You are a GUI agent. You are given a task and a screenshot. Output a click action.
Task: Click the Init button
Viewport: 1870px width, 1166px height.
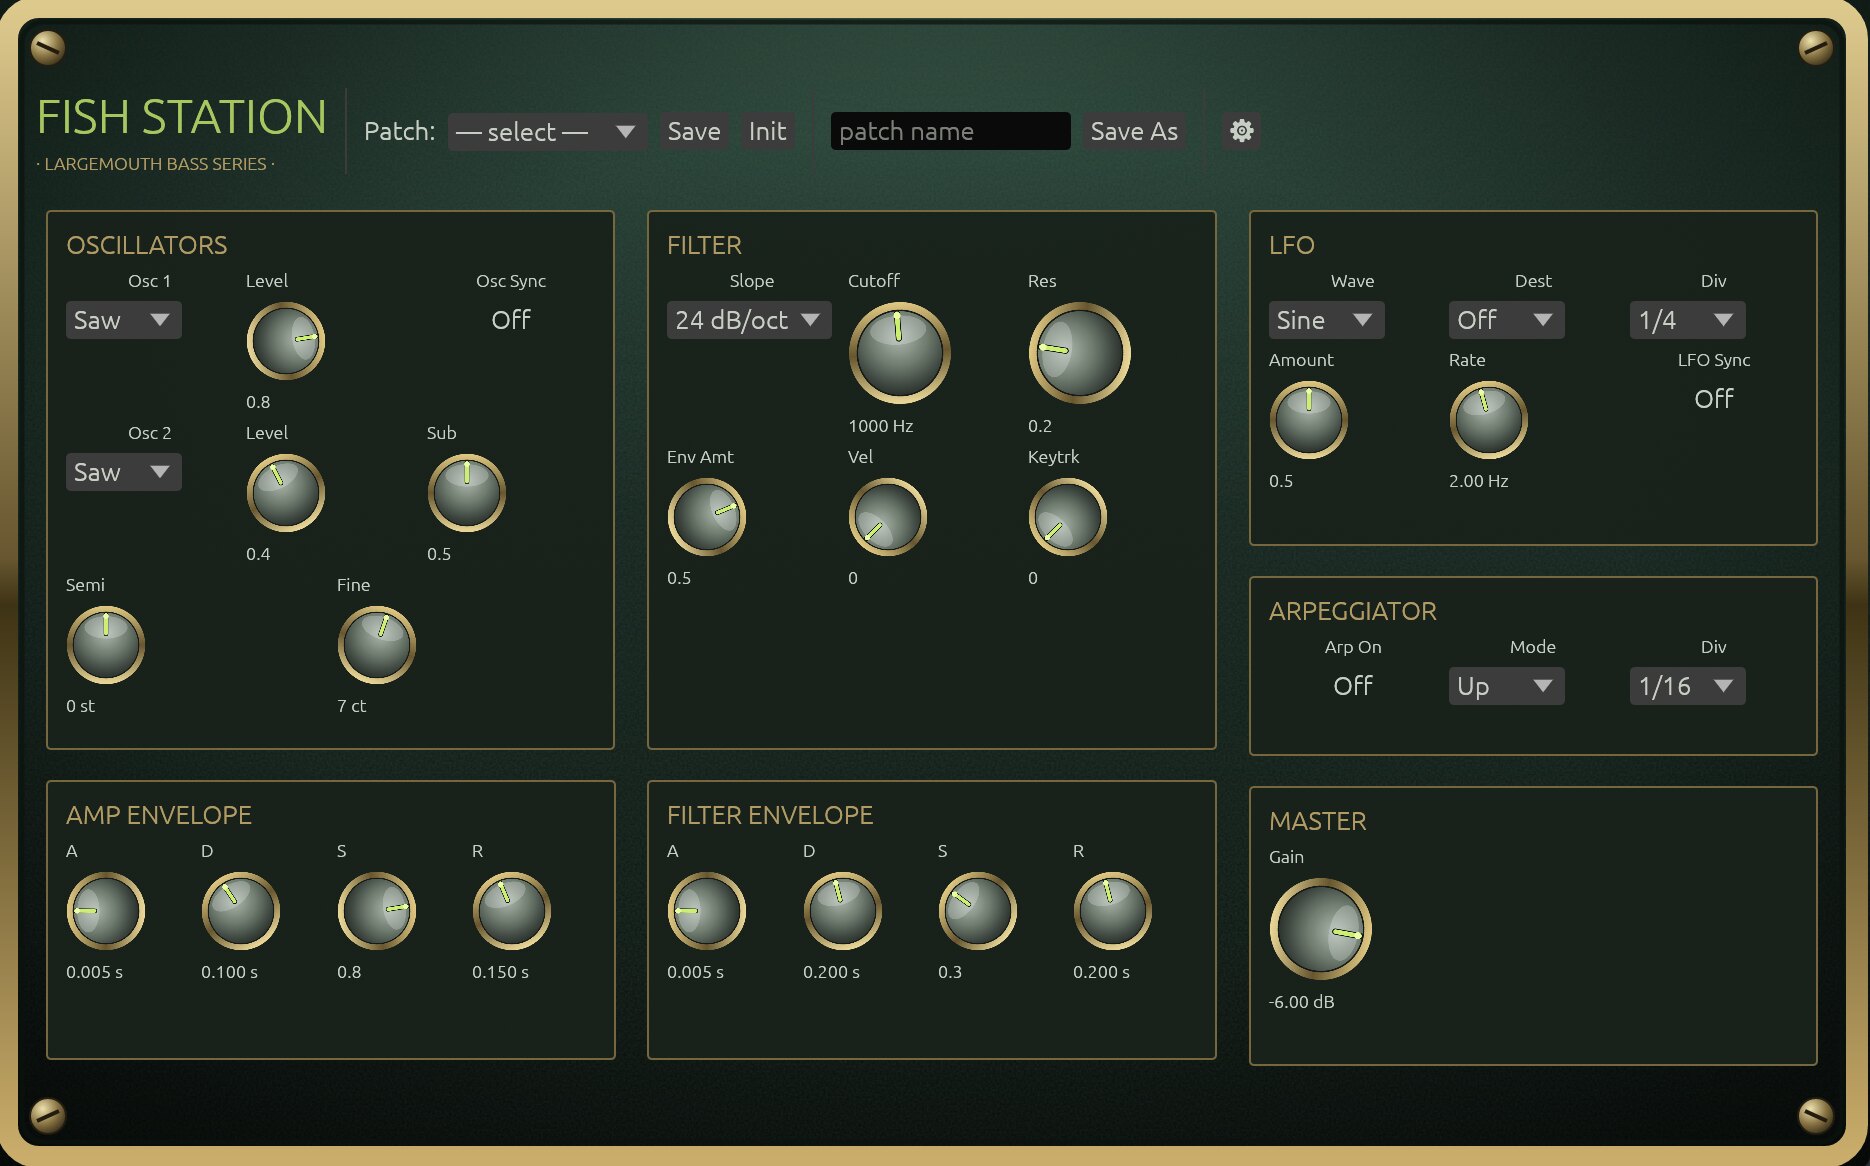(x=767, y=131)
